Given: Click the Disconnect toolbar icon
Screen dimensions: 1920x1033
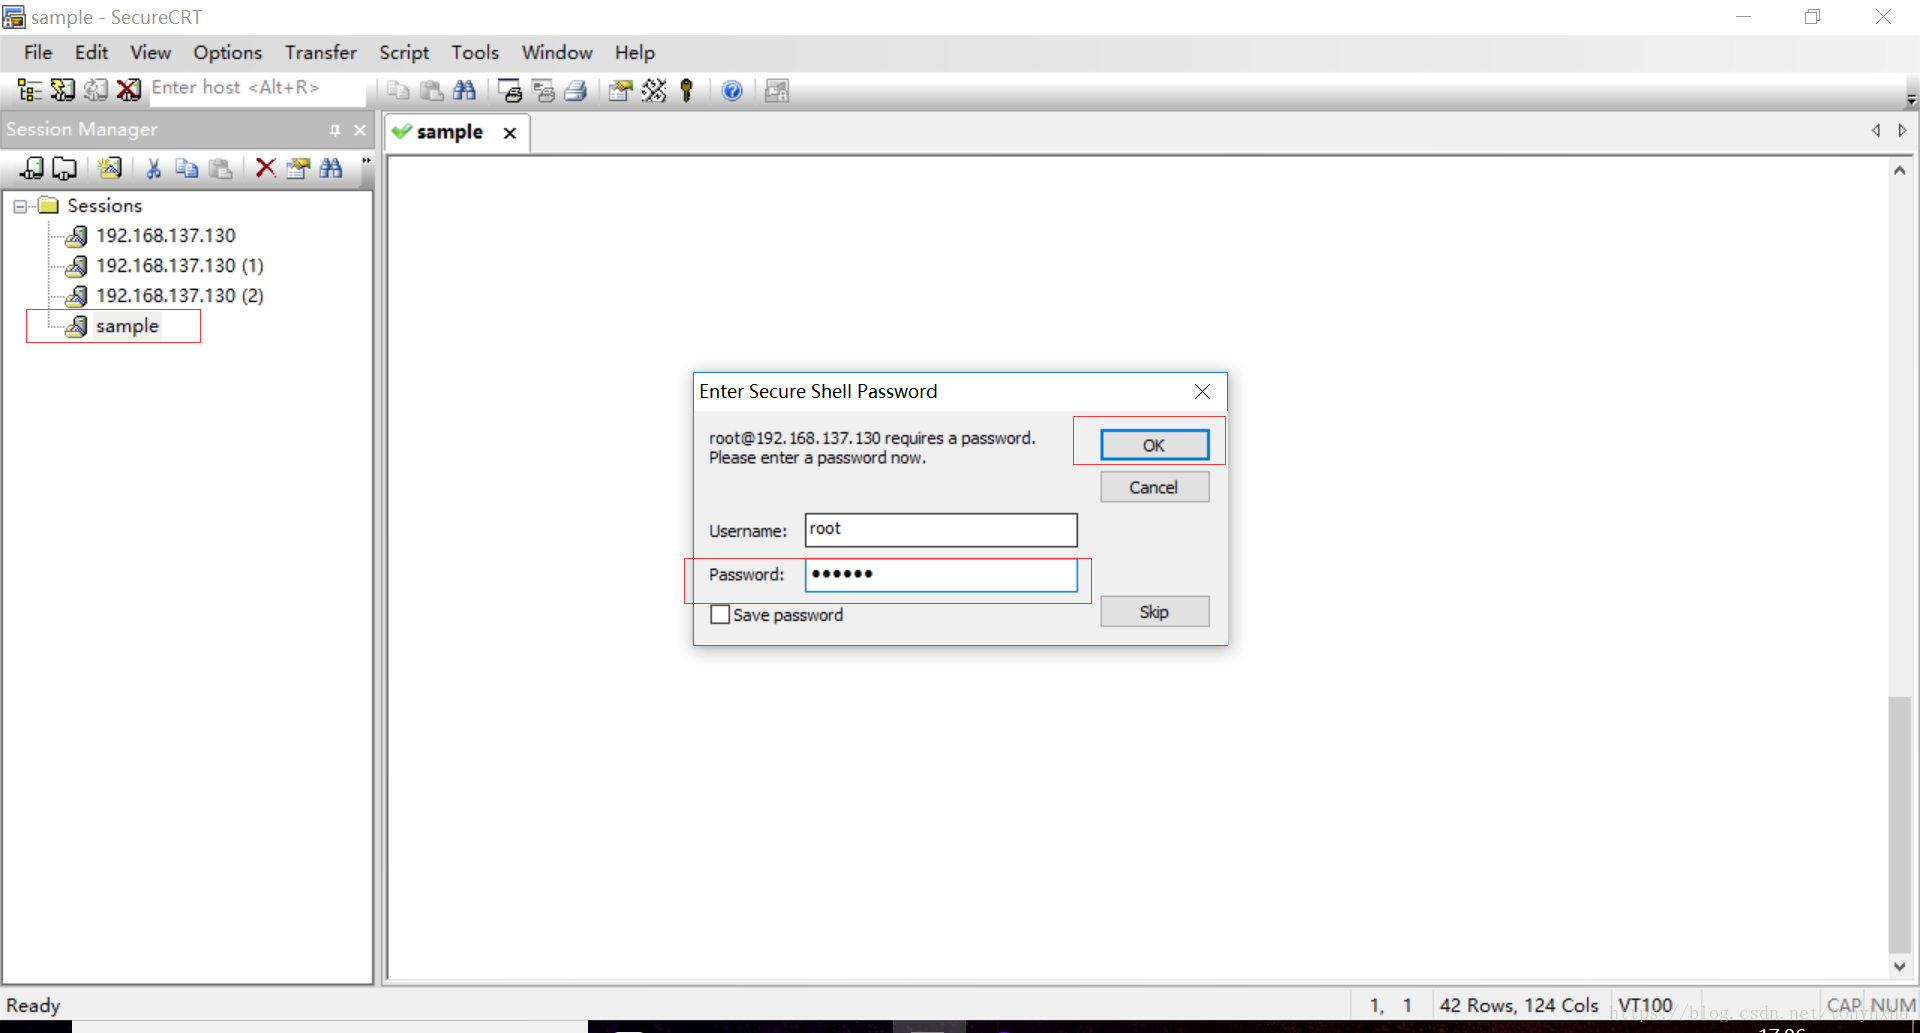Looking at the screenshot, I should [128, 90].
